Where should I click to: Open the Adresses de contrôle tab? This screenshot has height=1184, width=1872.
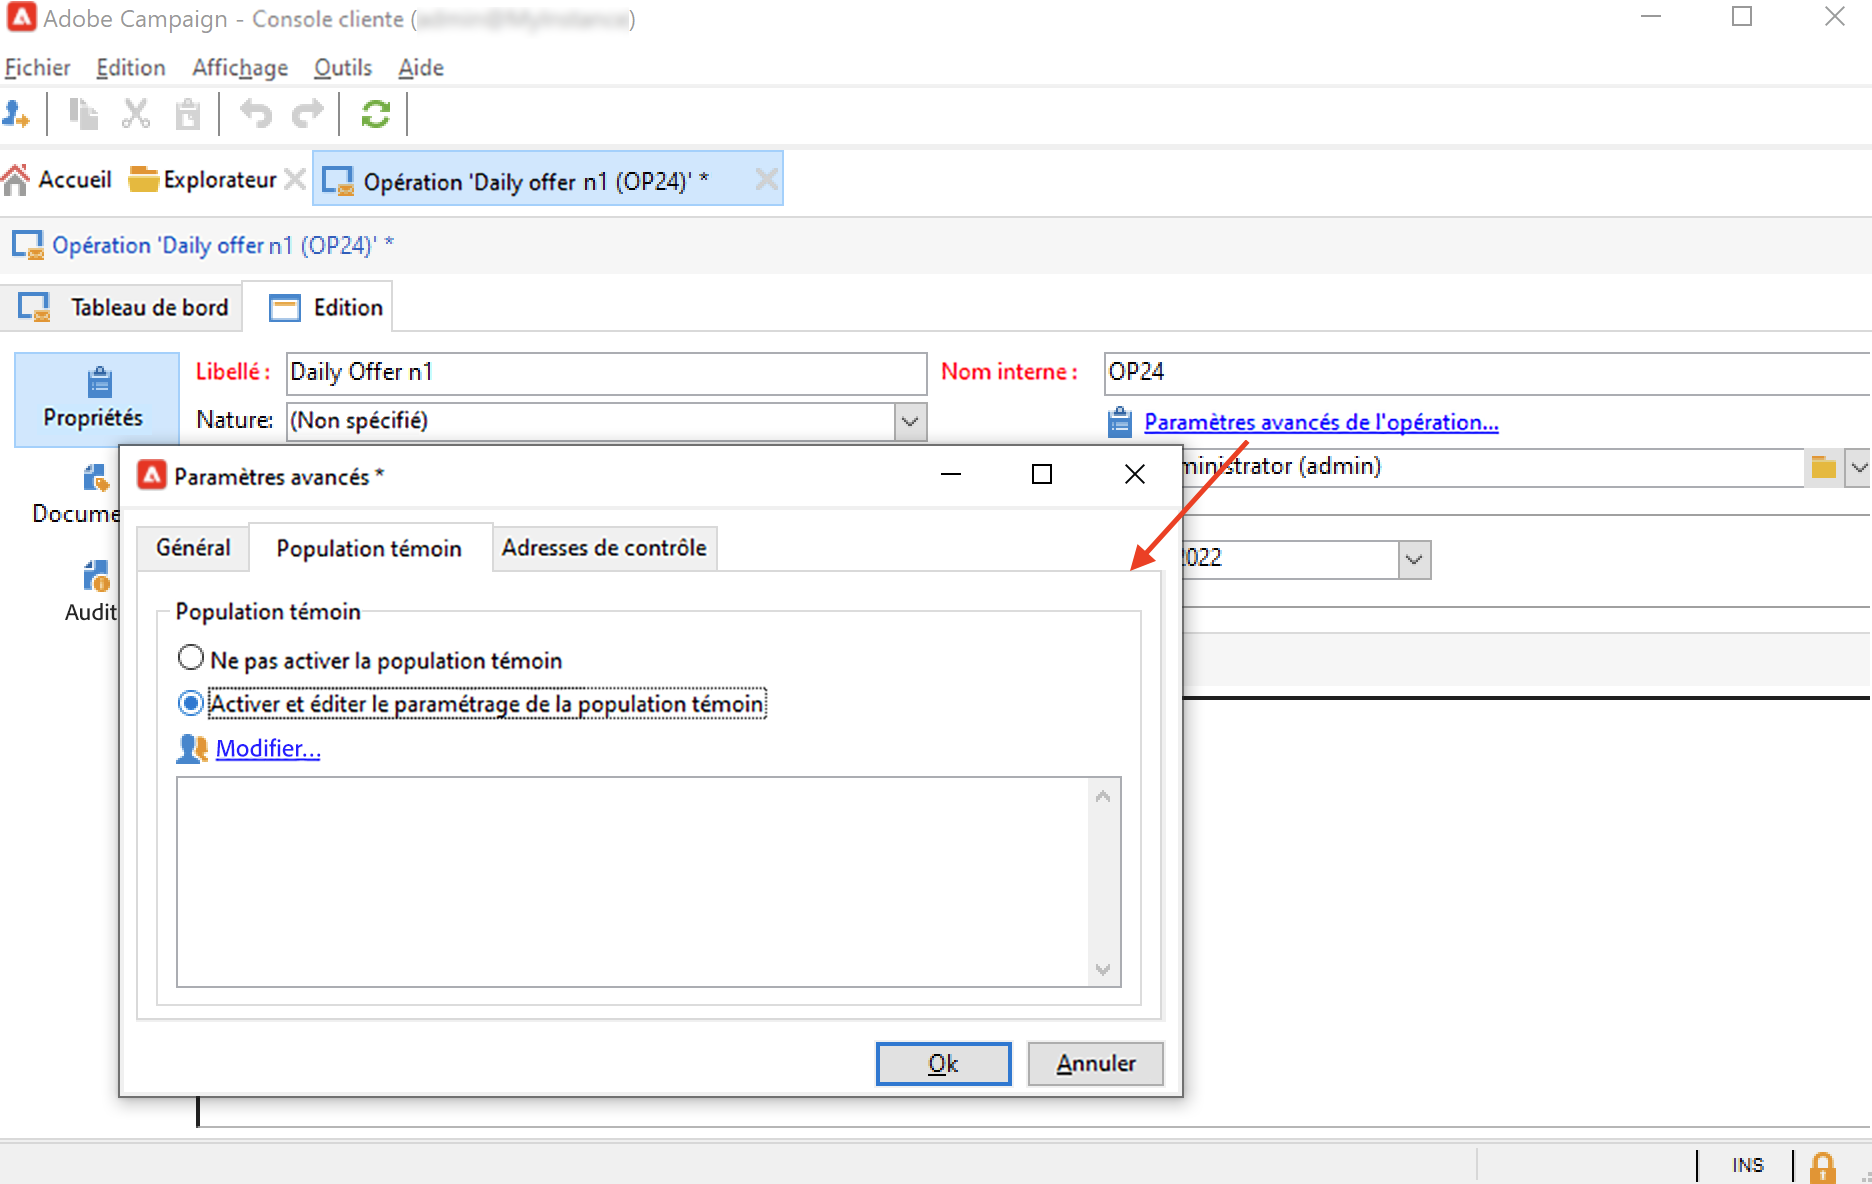point(604,548)
